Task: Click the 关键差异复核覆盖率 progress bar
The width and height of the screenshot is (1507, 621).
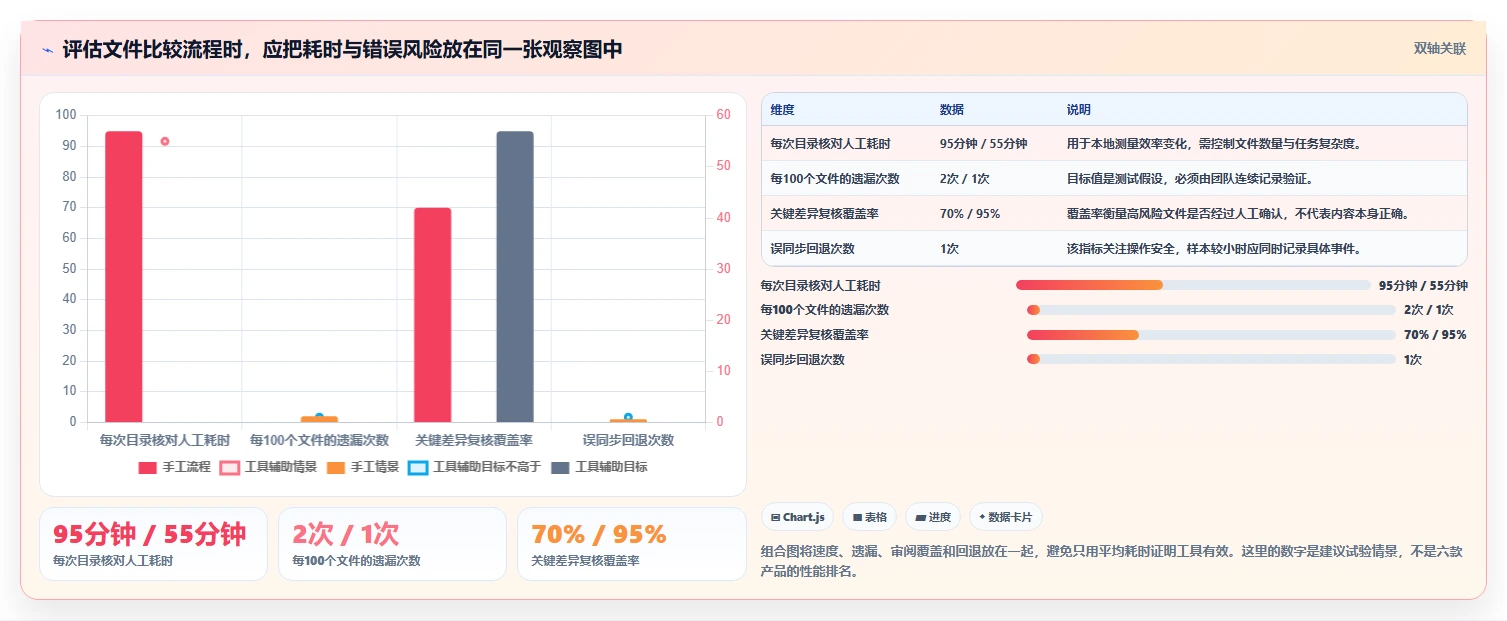Action: (1211, 334)
